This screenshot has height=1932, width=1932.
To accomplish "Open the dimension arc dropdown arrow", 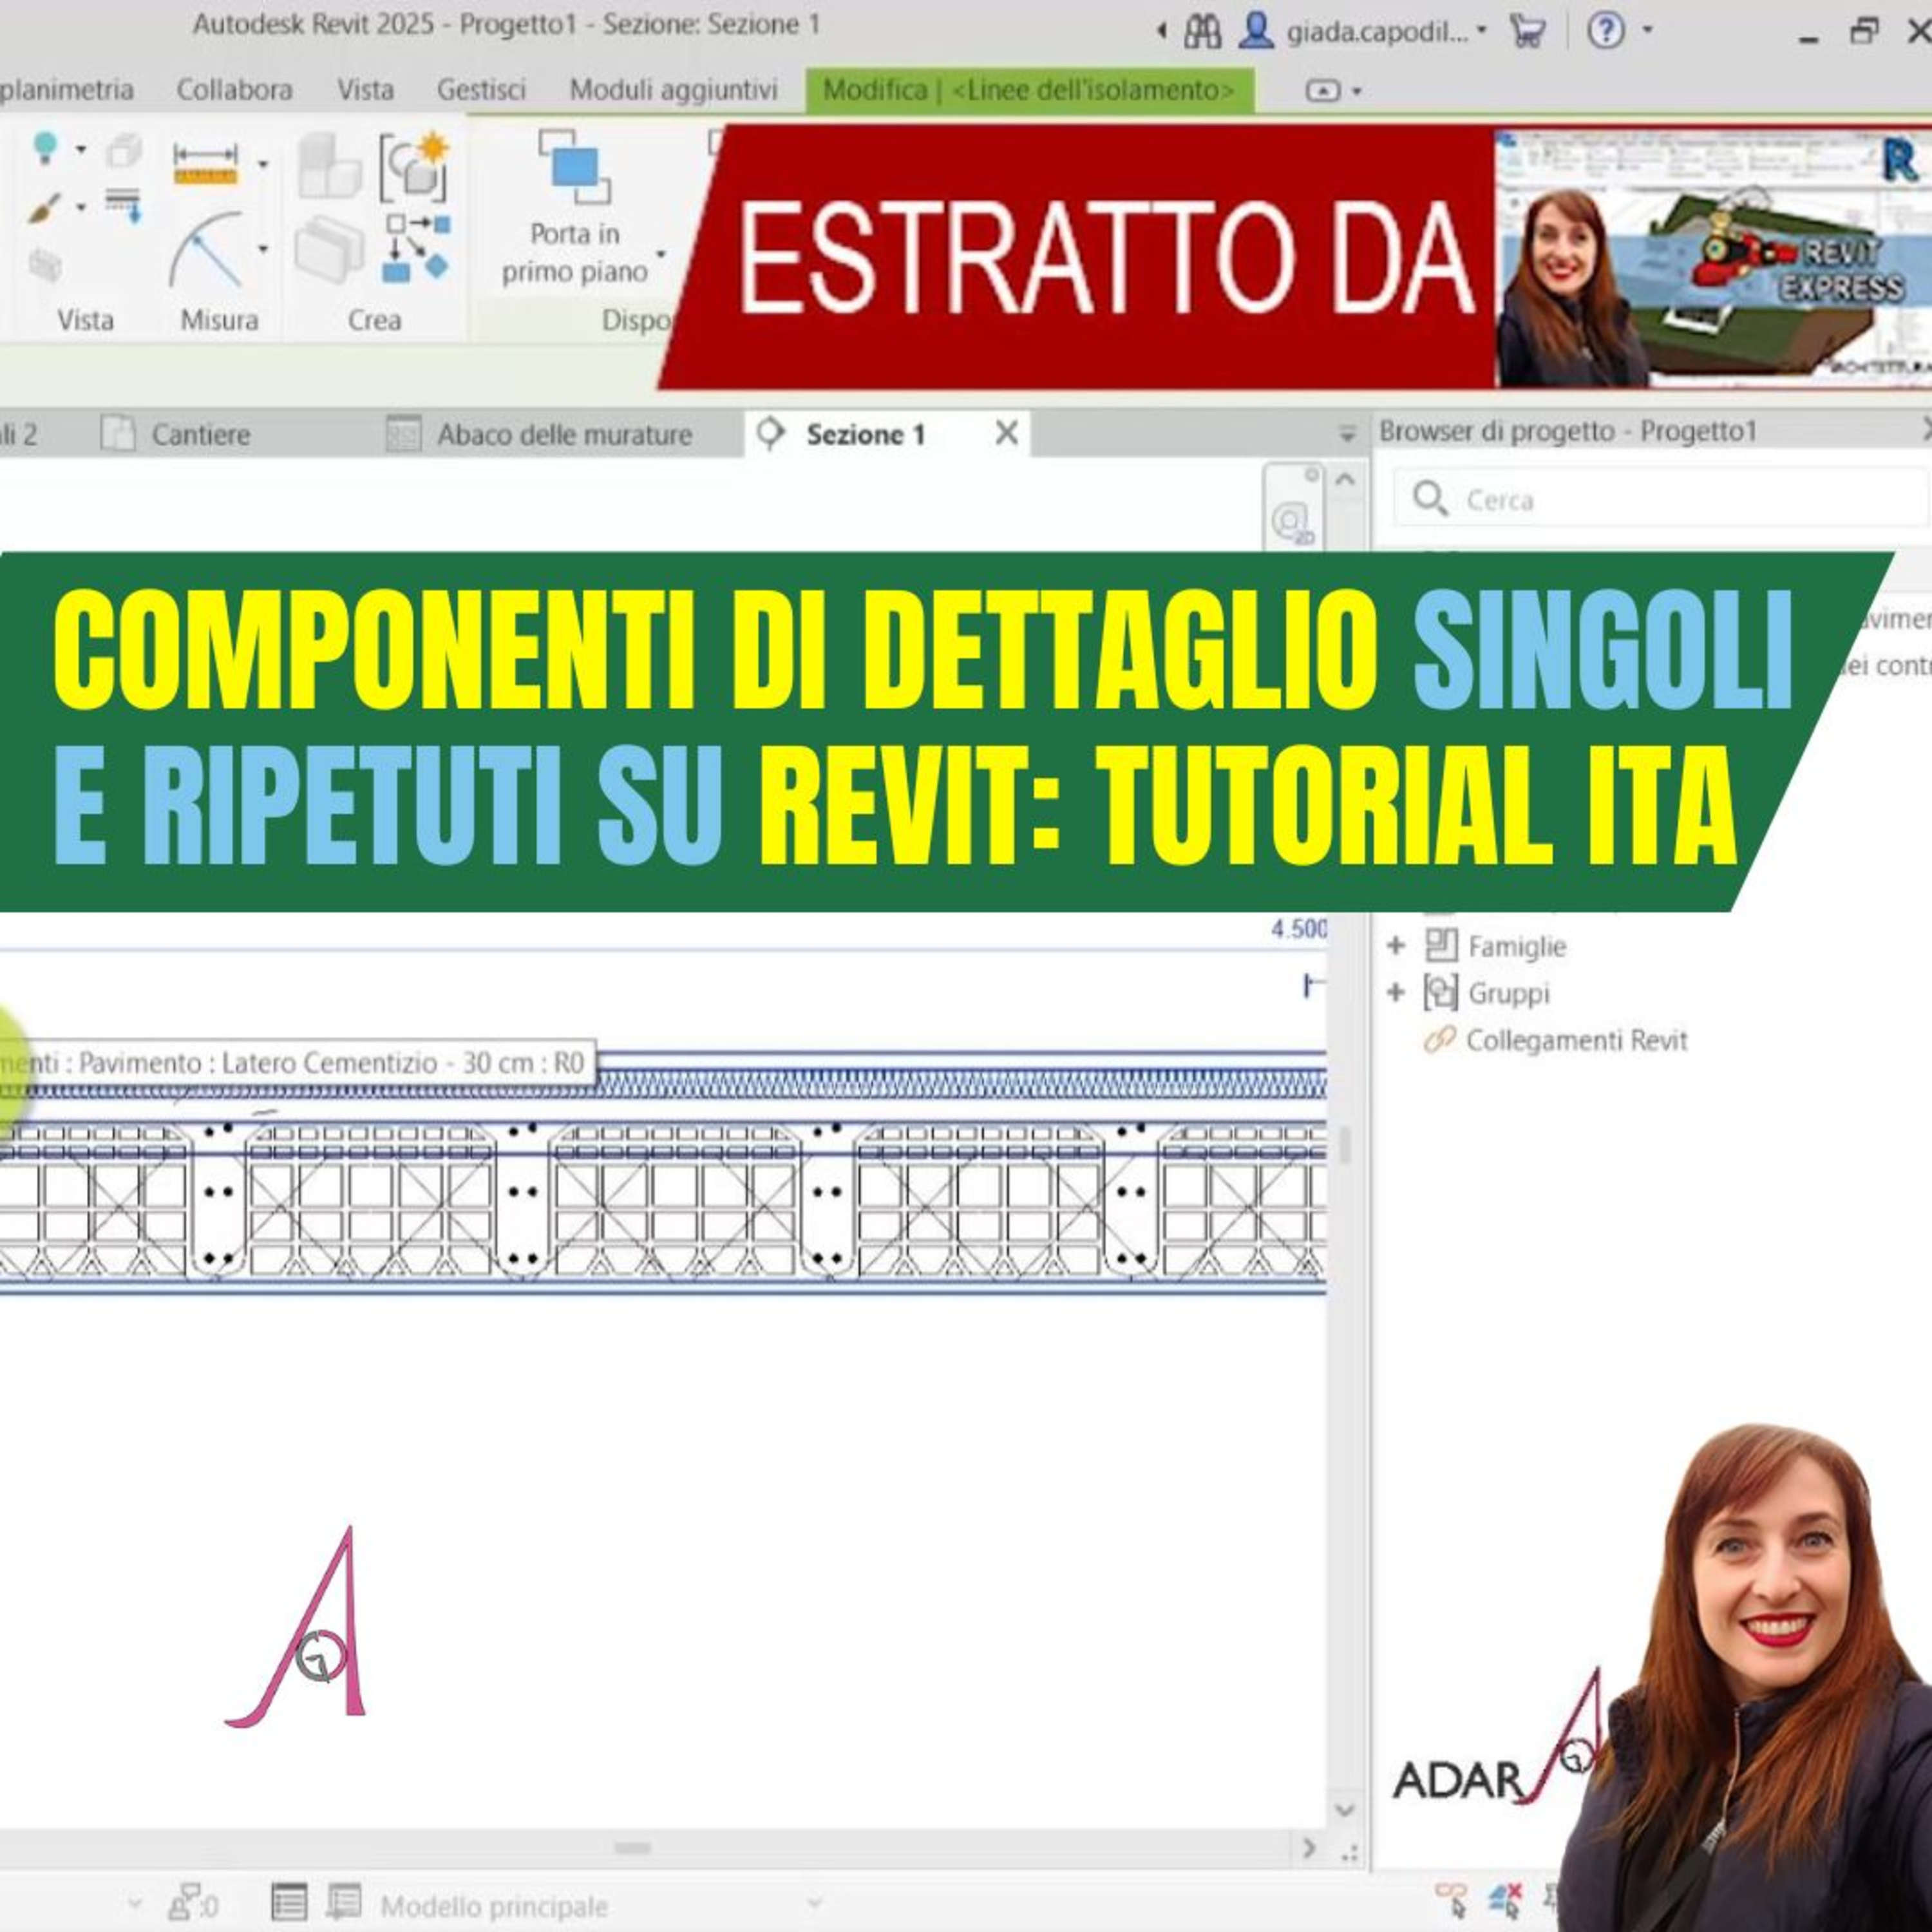I will [262, 248].
